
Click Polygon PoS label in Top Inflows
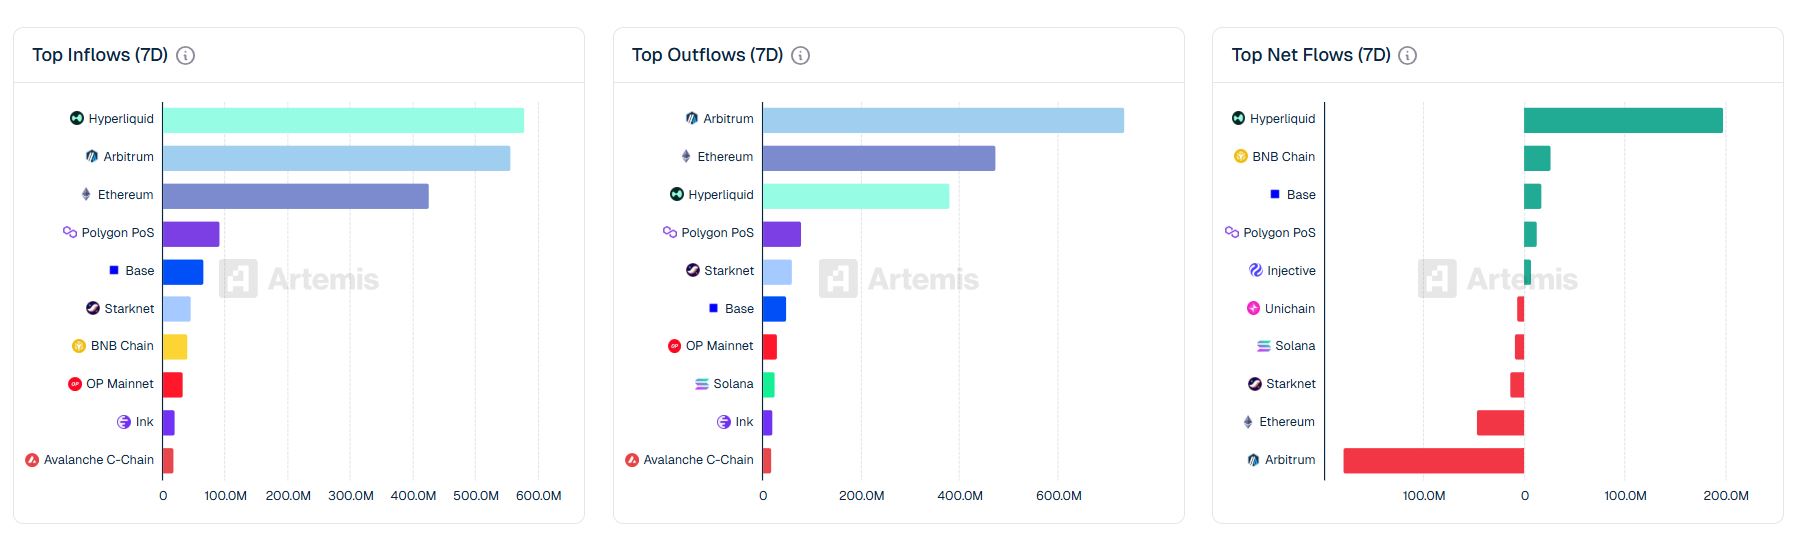[x=118, y=233]
